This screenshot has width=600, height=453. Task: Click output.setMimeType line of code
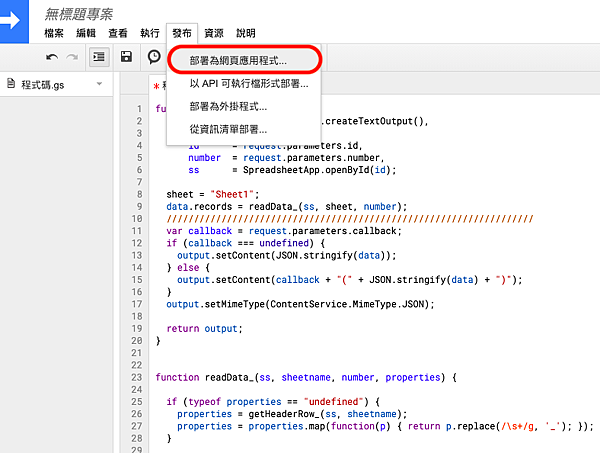[x=300, y=304]
